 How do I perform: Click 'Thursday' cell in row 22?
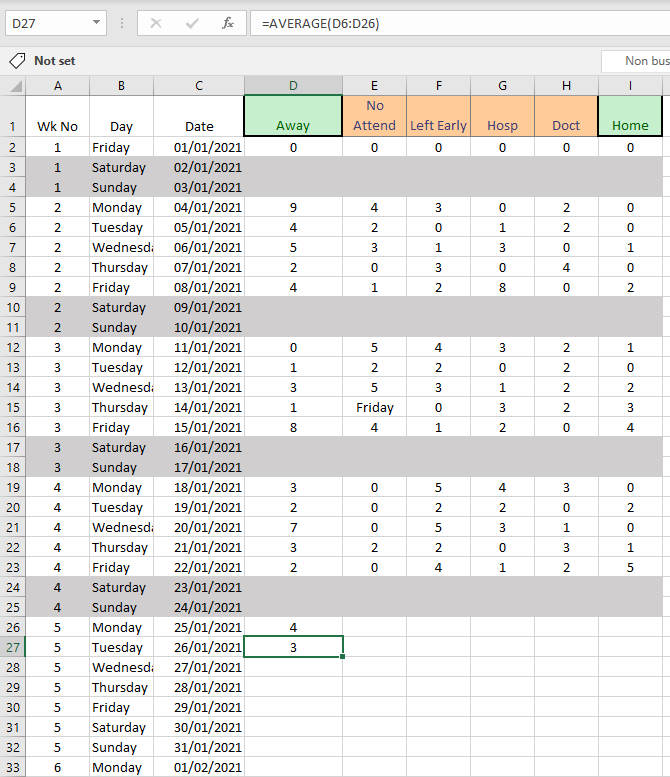[x=121, y=547]
